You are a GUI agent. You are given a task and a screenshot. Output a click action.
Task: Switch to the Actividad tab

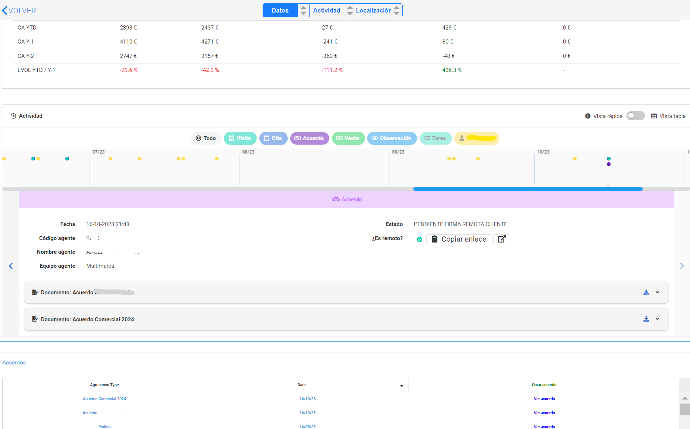point(327,10)
